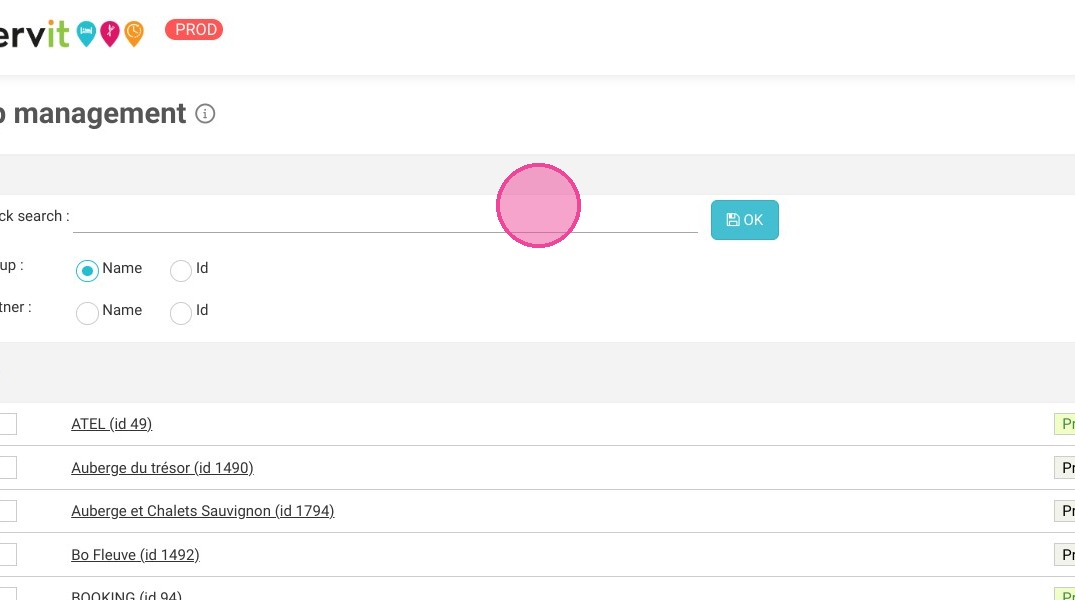Open Auberge du trésor (id 1490) link
Viewport: 1075px width, 600px height.
162,468
